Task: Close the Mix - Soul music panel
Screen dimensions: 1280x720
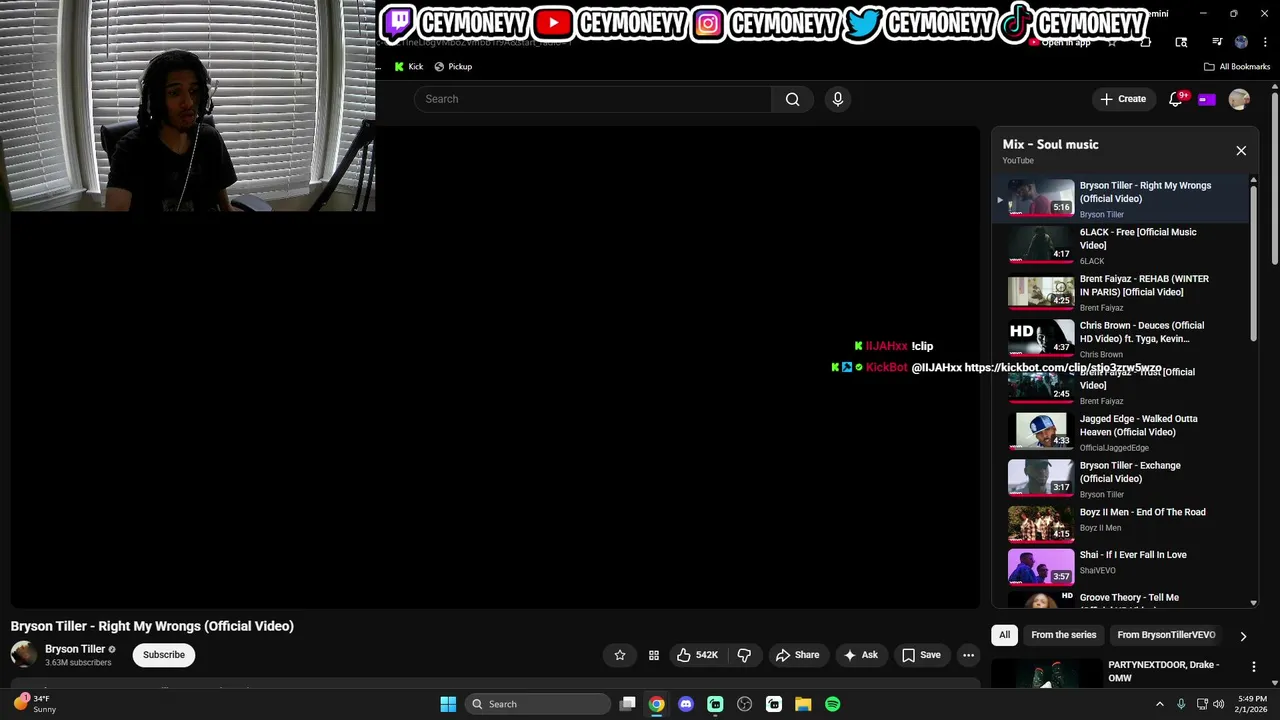Action: [1241, 151]
